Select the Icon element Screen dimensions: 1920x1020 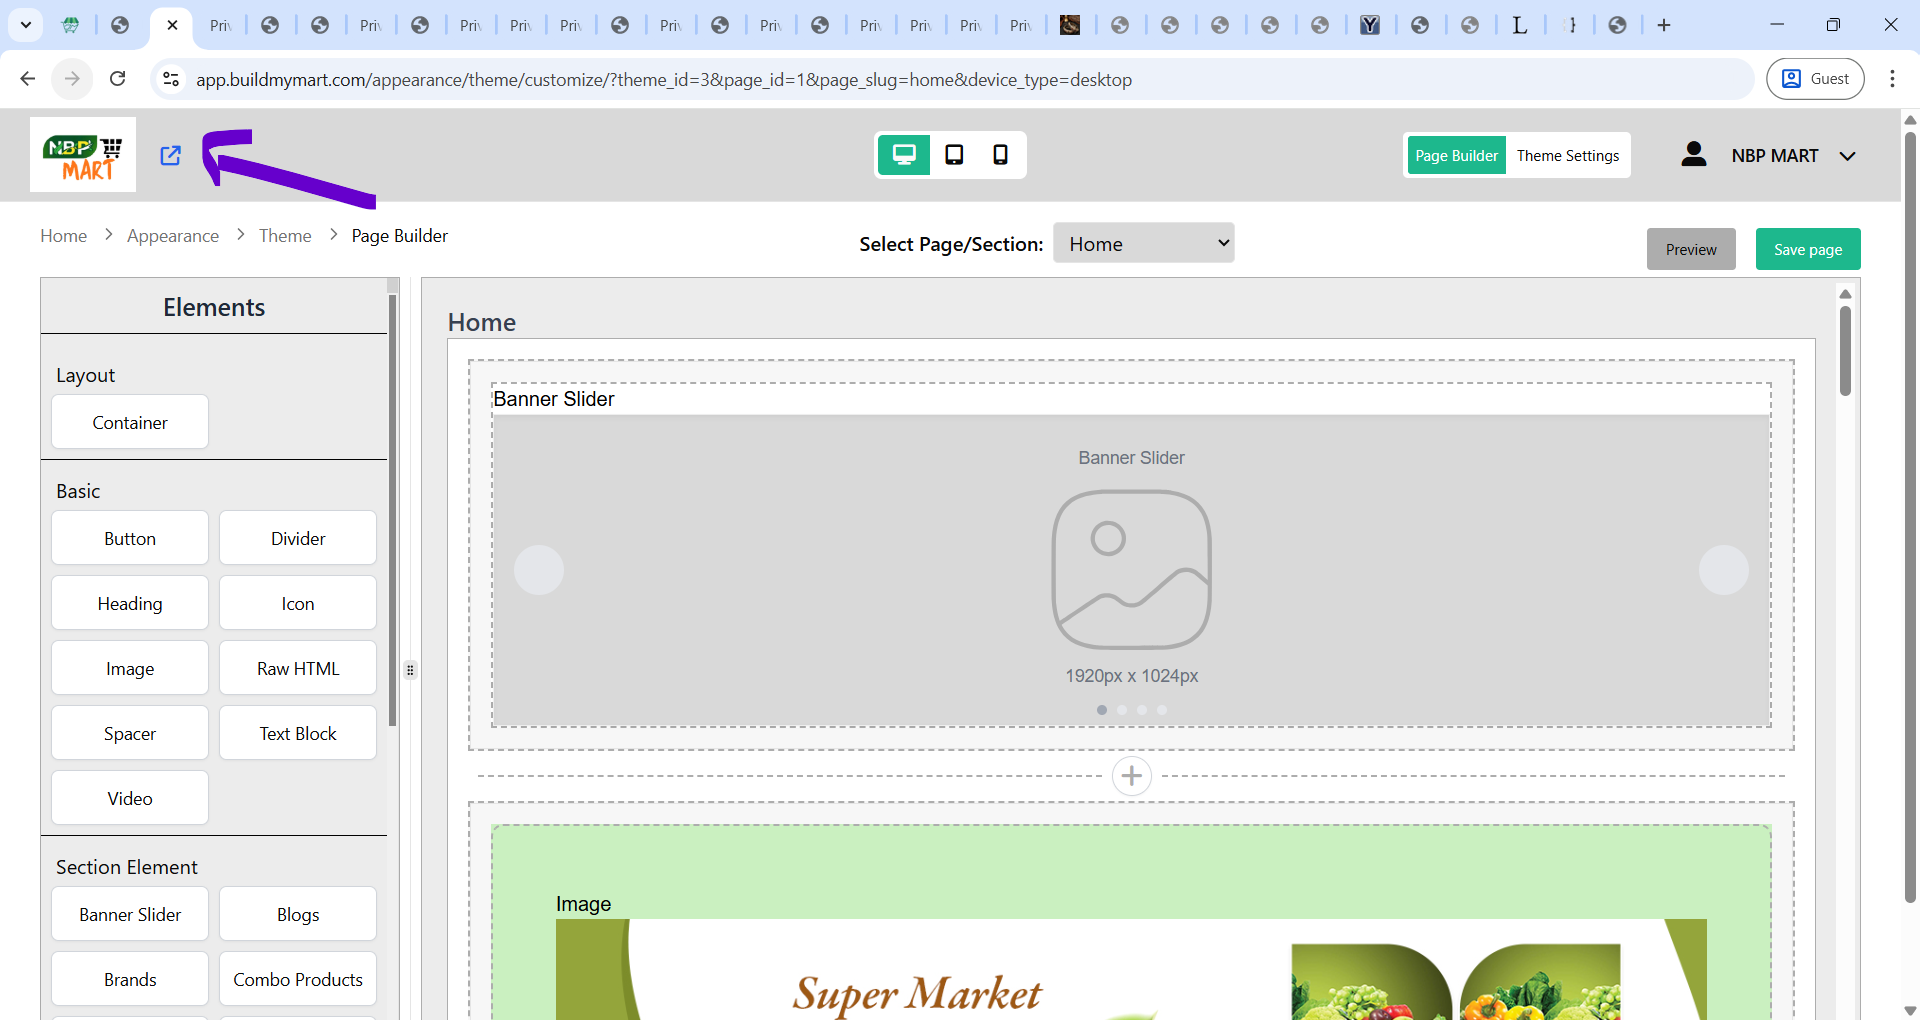coord(298,603)
